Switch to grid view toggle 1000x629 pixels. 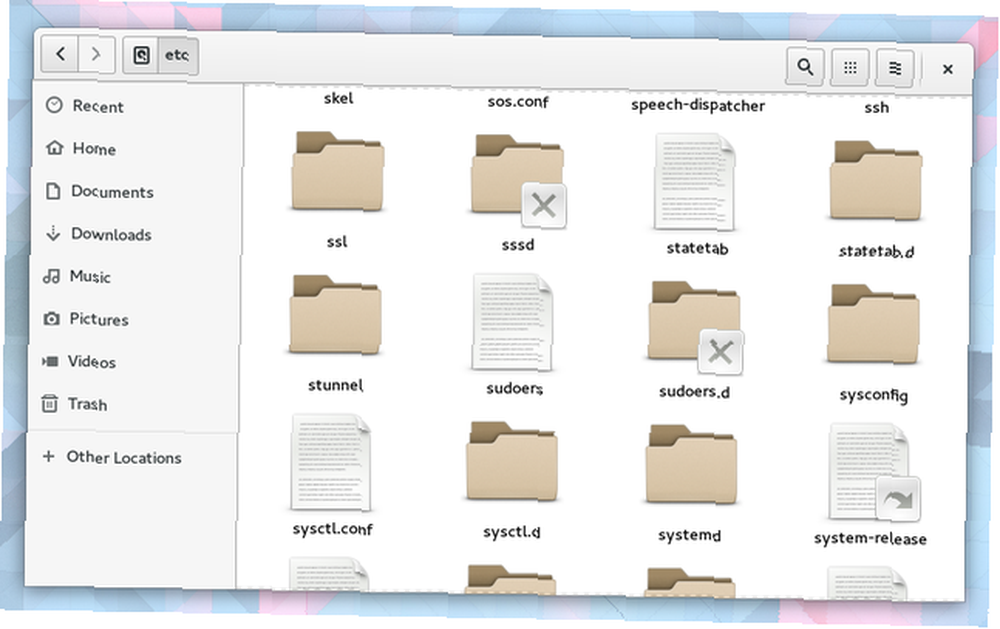click(849, 68)
